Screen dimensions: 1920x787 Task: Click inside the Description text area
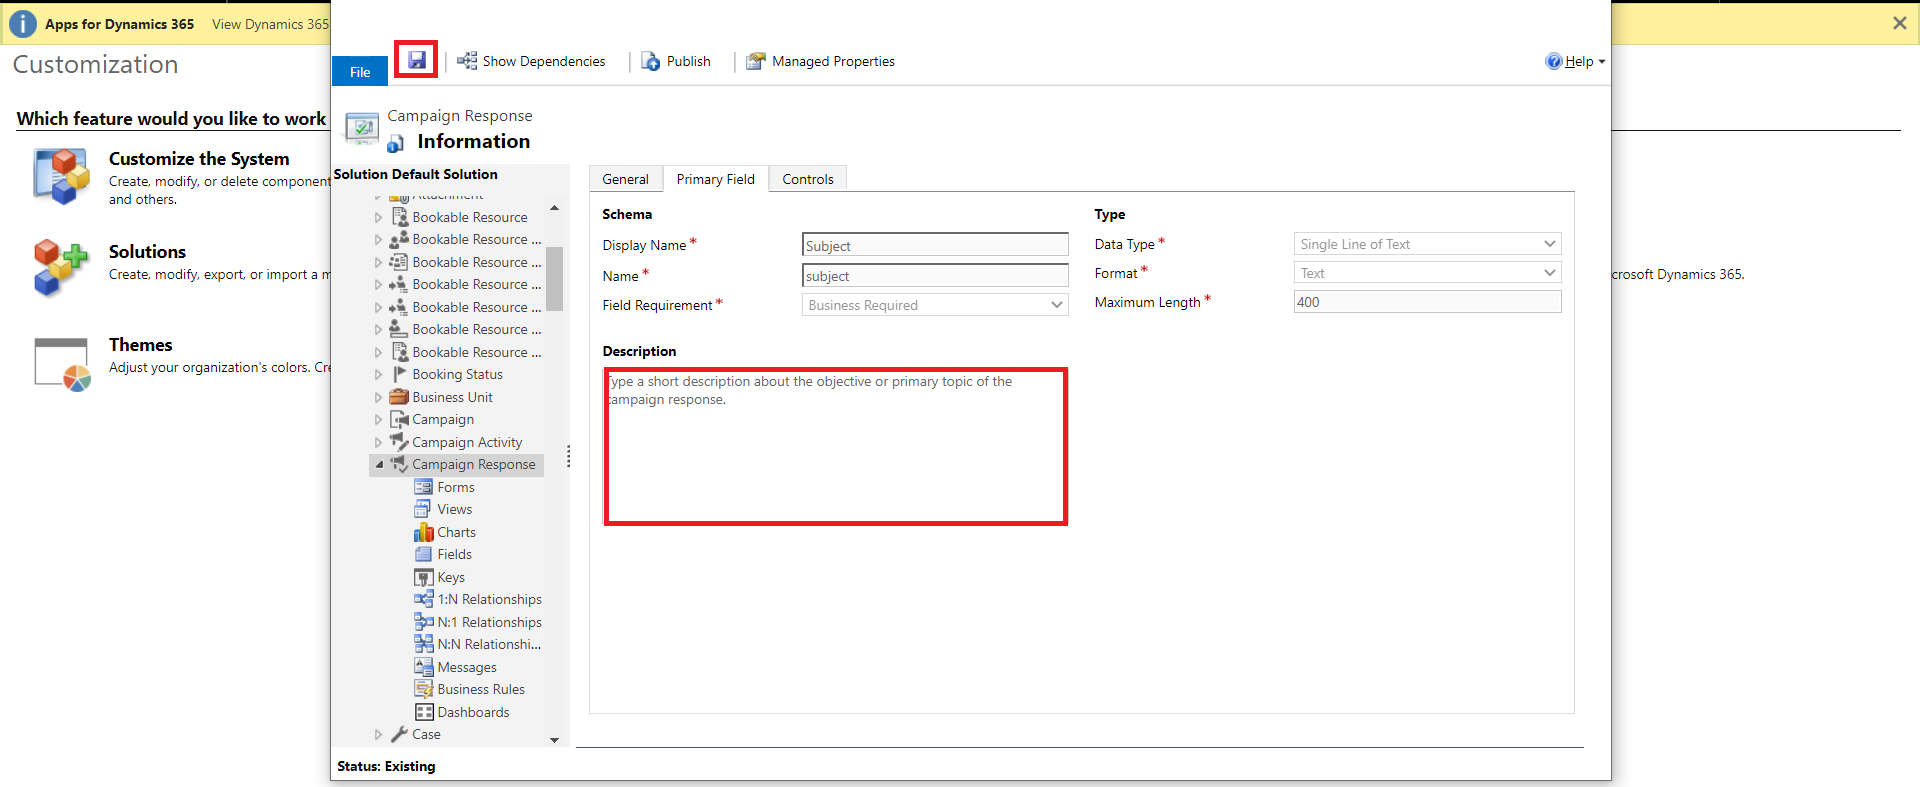pos(836,446)
